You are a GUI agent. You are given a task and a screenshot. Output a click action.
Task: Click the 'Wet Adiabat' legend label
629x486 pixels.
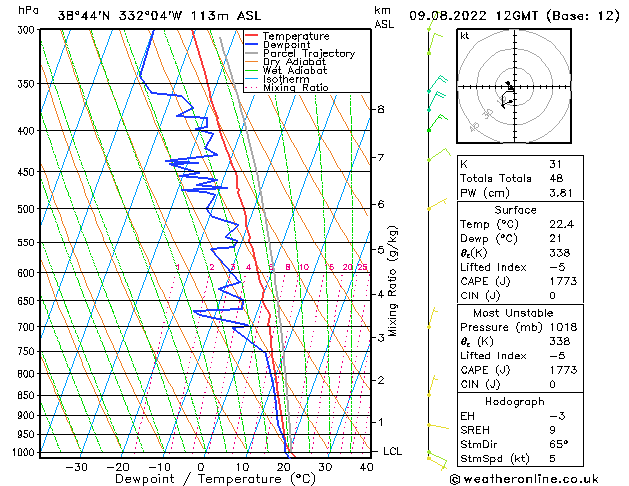click(x=295, y=71)
